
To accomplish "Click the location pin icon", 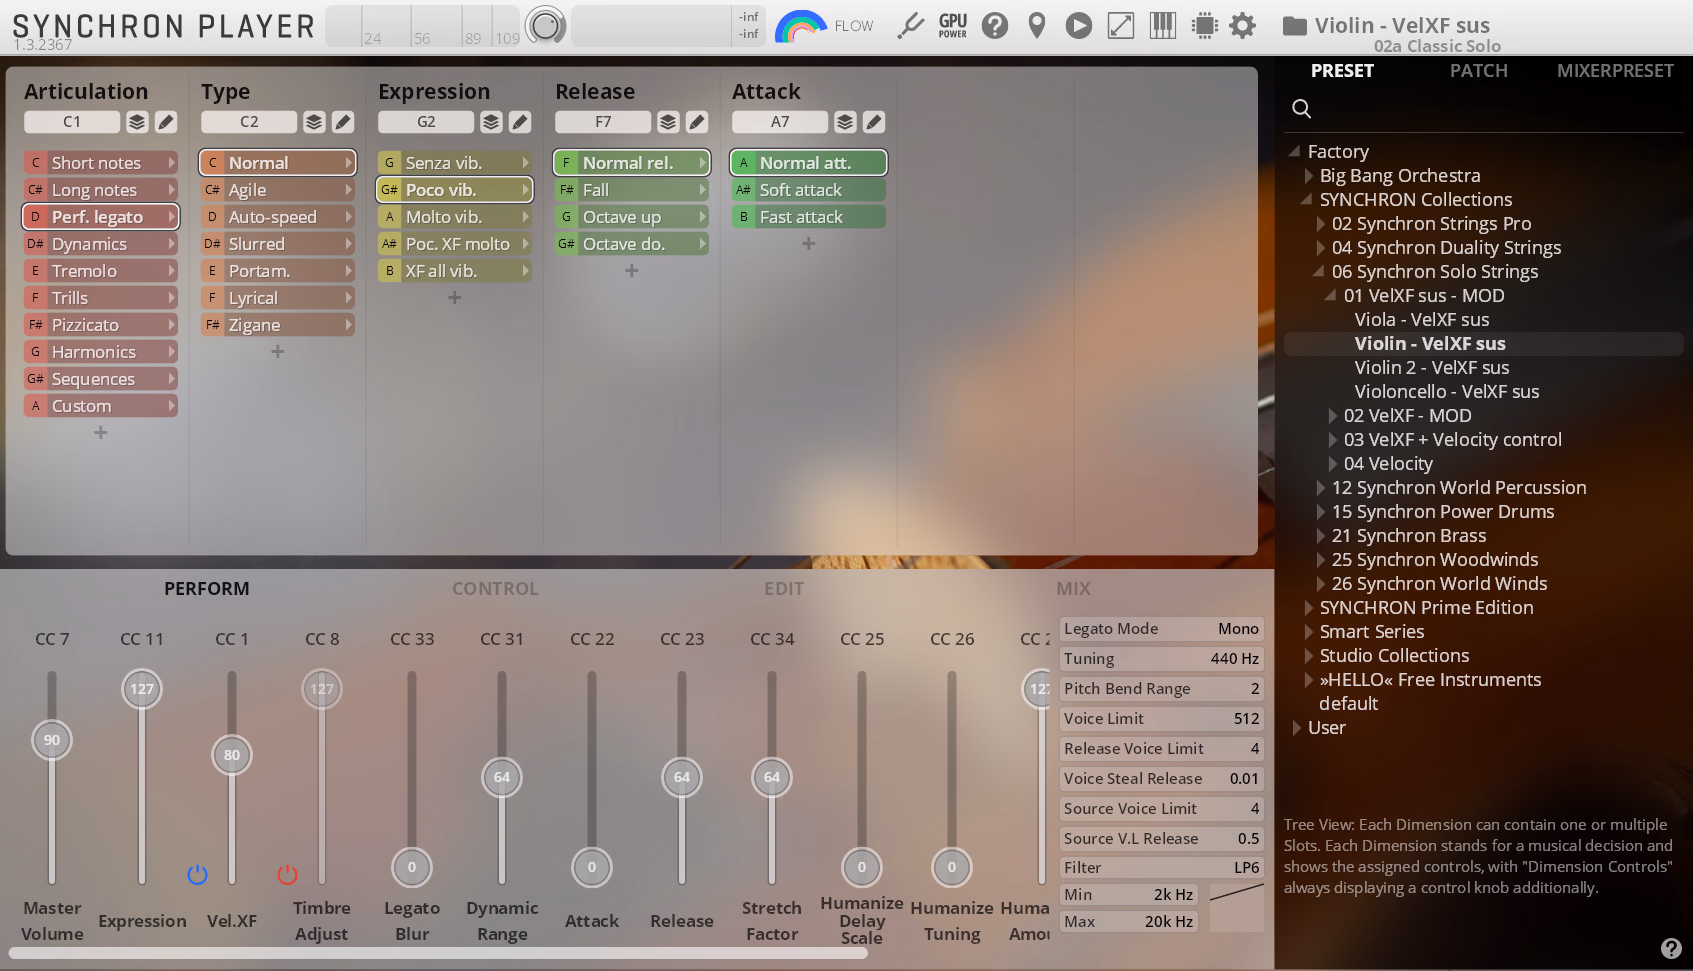I will coord(1037,26).
